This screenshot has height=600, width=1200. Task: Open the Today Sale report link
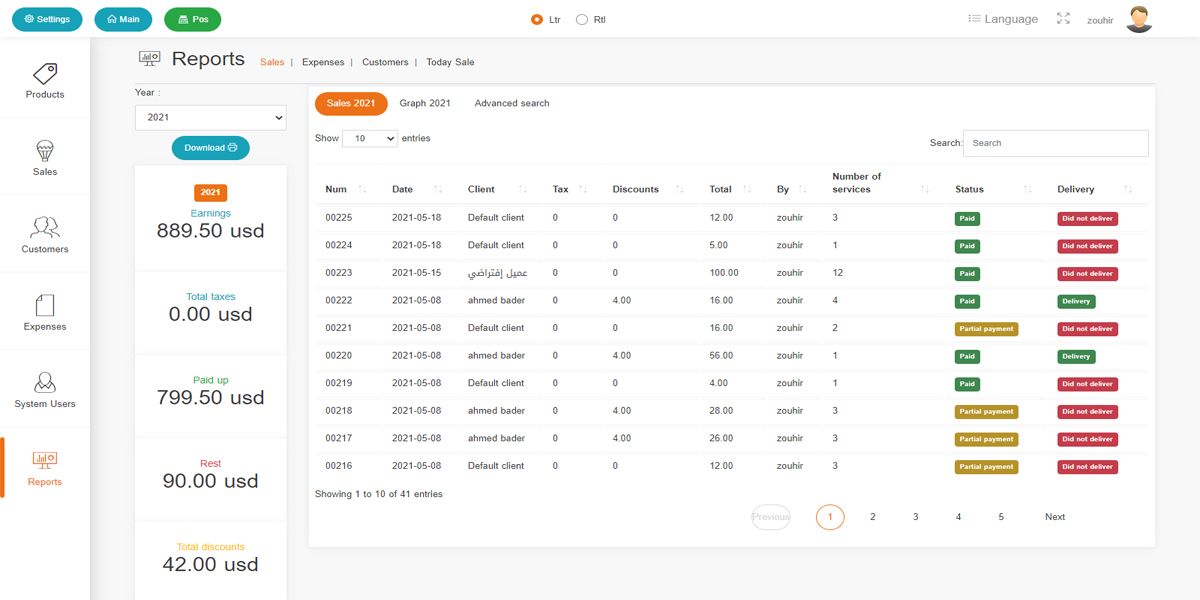click(450, 62)
